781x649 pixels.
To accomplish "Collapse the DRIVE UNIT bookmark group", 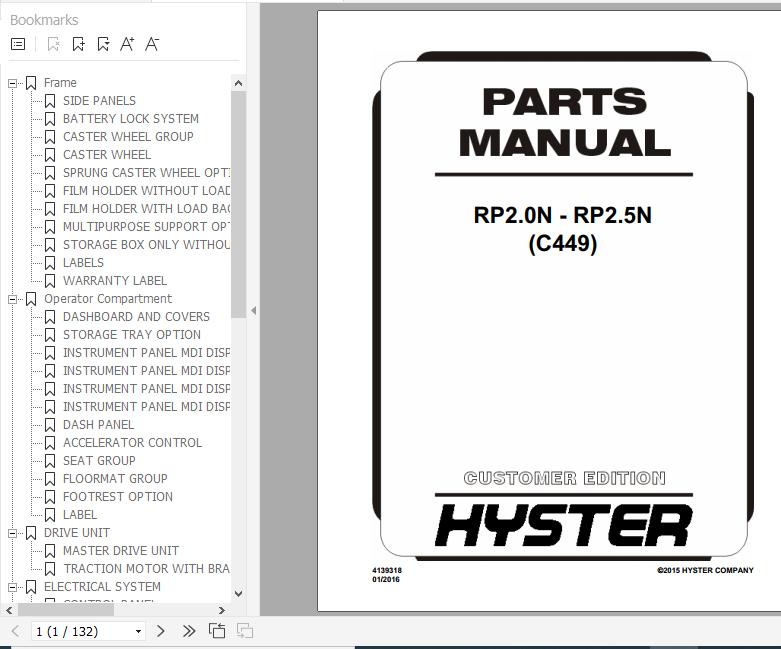I will click(12, 533).
